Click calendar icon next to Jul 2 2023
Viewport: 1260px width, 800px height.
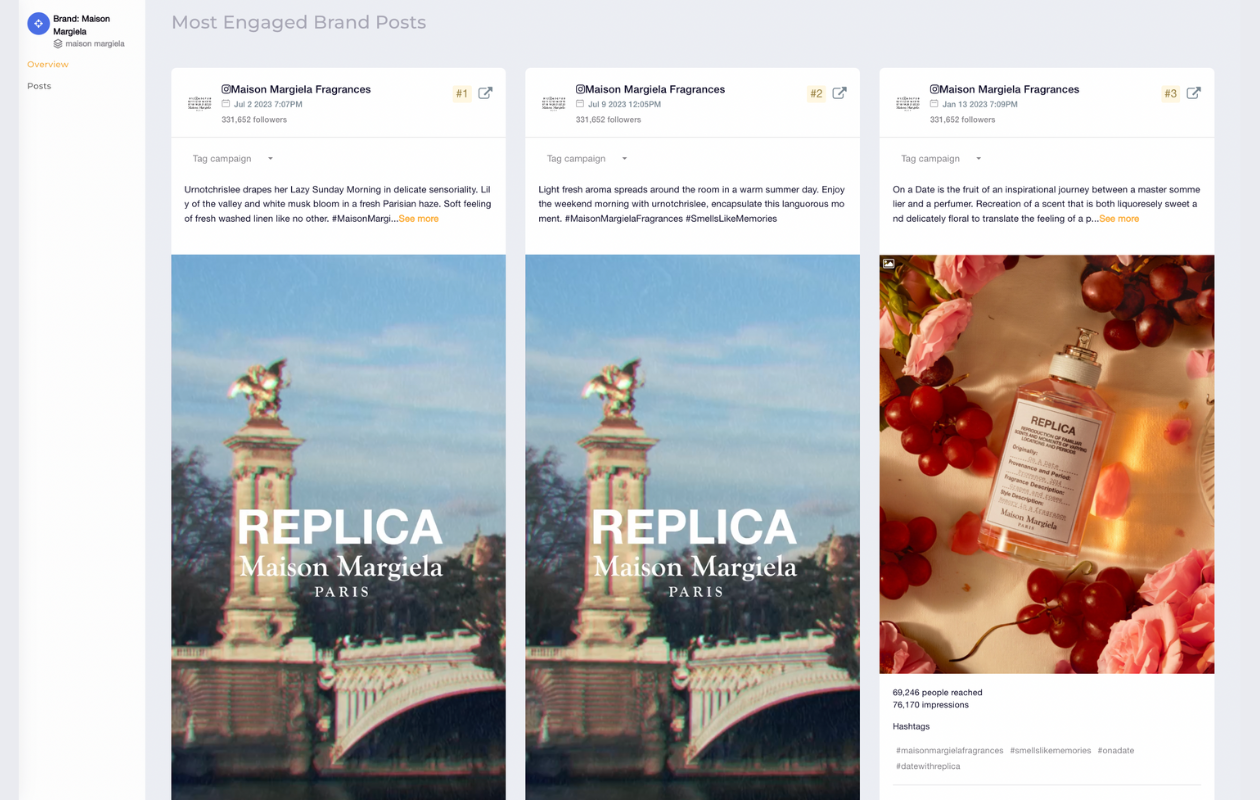[x=226, y=104]
